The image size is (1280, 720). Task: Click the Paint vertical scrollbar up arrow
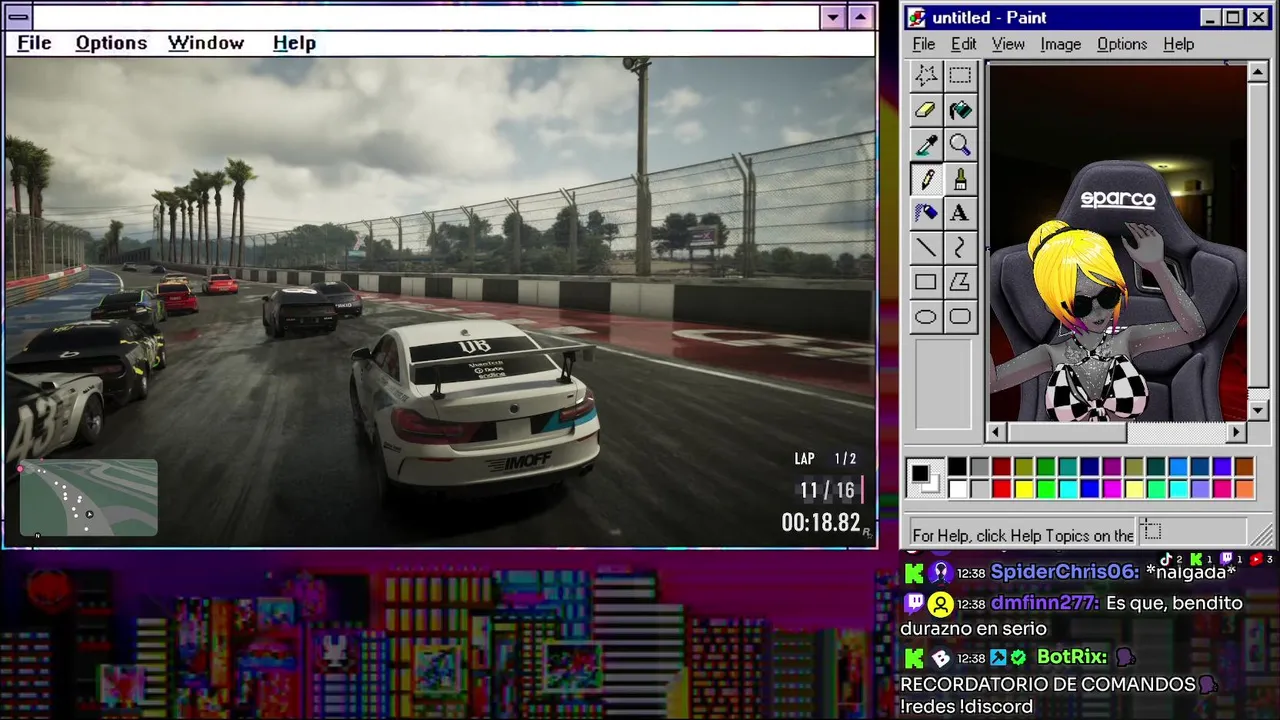coord(1258,73)
